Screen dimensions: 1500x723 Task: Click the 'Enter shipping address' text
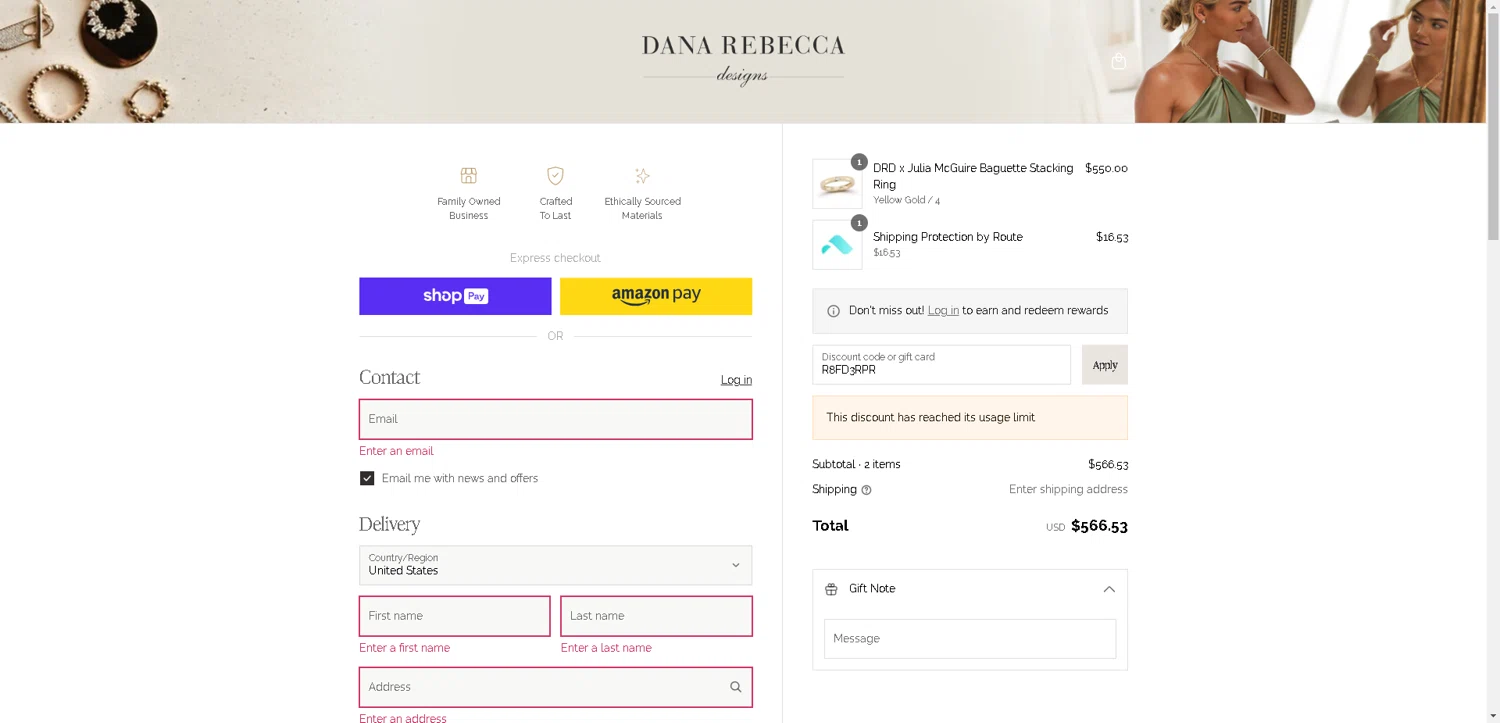(1068, 490)
